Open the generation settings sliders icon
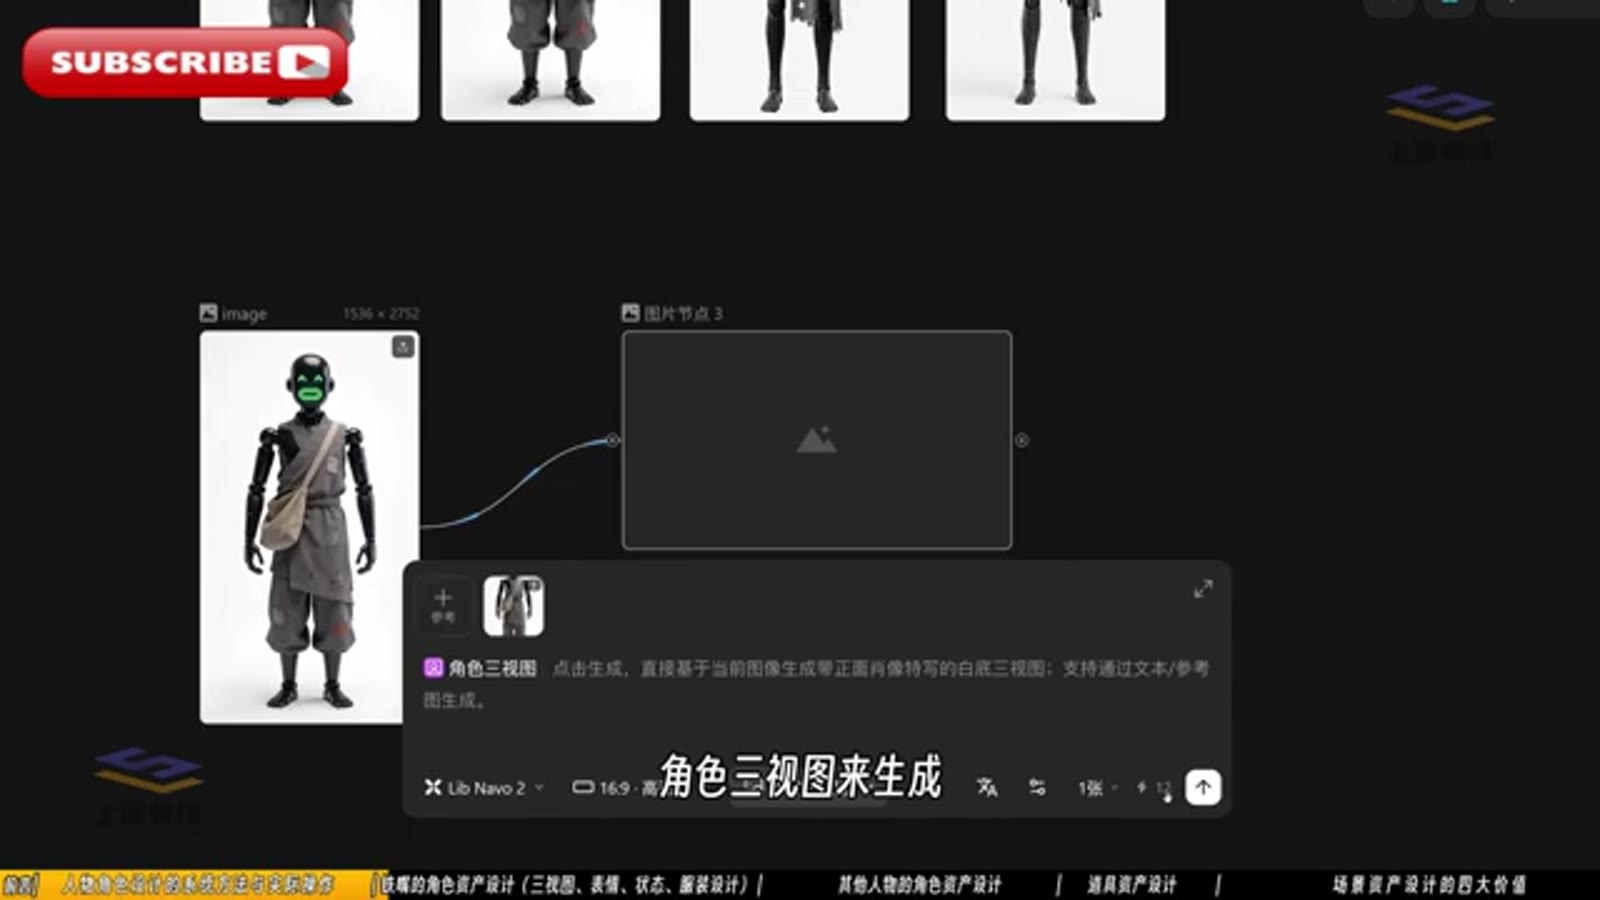 click(x=1037, y=787)
